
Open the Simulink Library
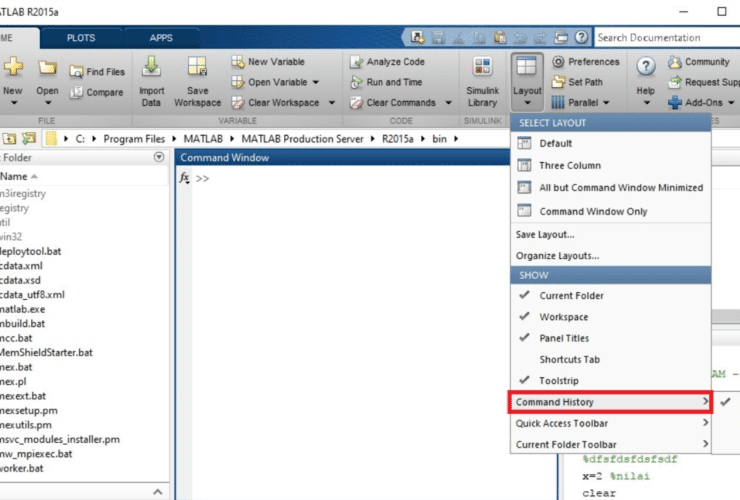(x=482, y=82)
